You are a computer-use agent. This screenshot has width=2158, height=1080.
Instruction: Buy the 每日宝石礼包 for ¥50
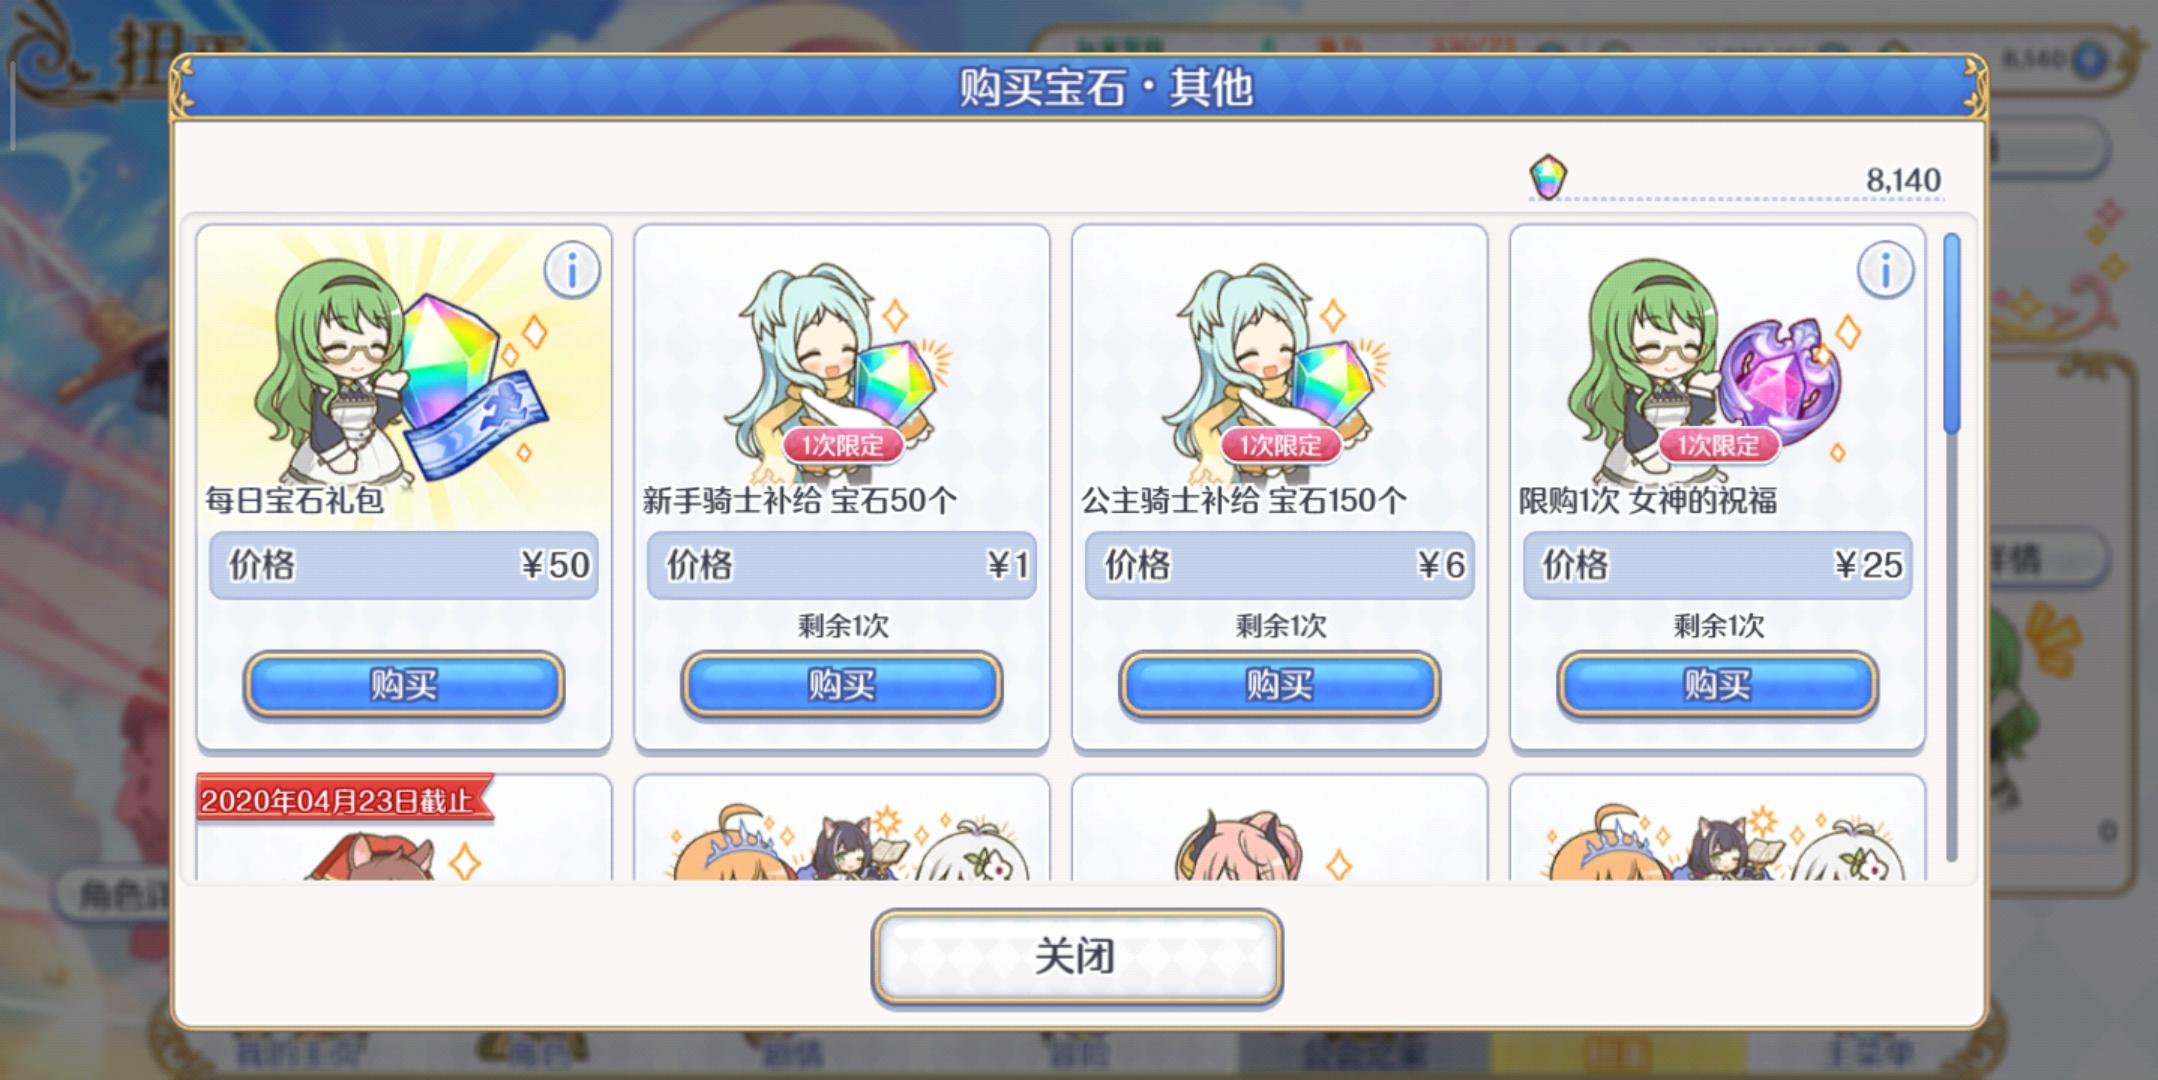404,685
